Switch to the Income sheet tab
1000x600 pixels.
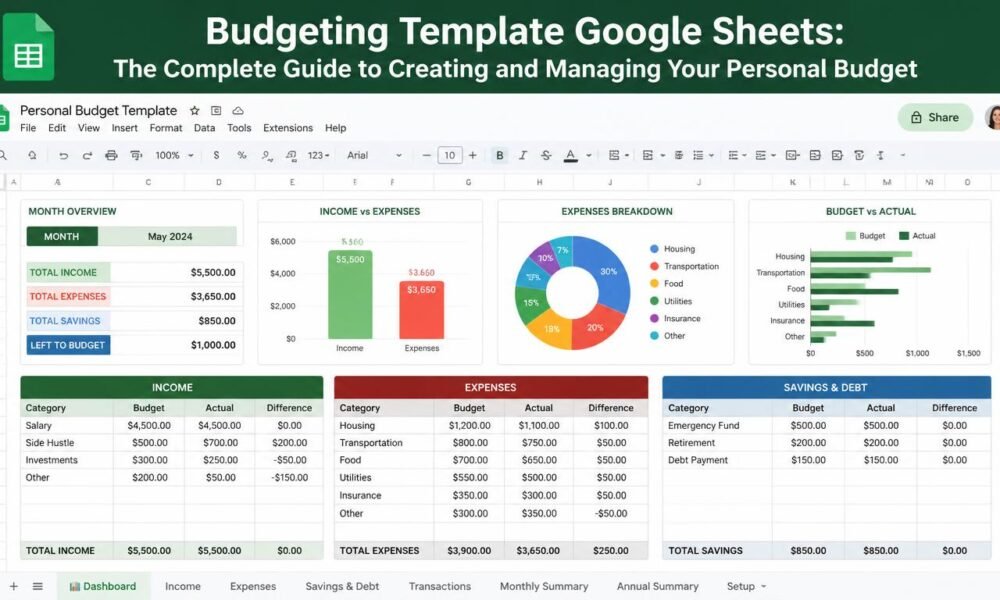point(182,586)
